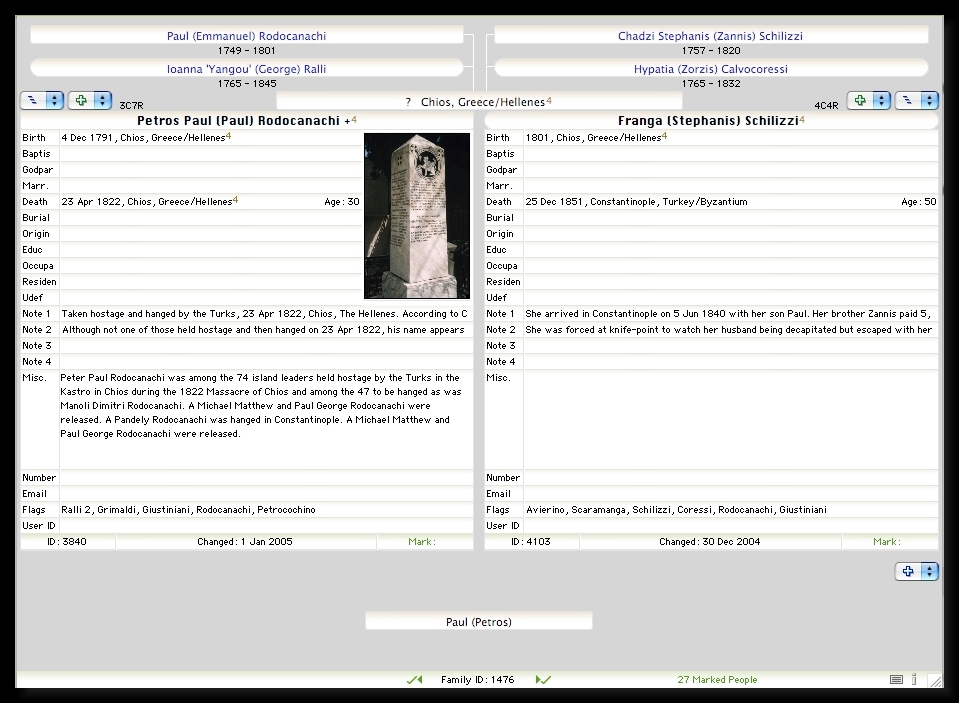The height and width of the screenshot is (703, 959).
Task: Click Franga's empty Baptis field
Action: pos(730,154)
